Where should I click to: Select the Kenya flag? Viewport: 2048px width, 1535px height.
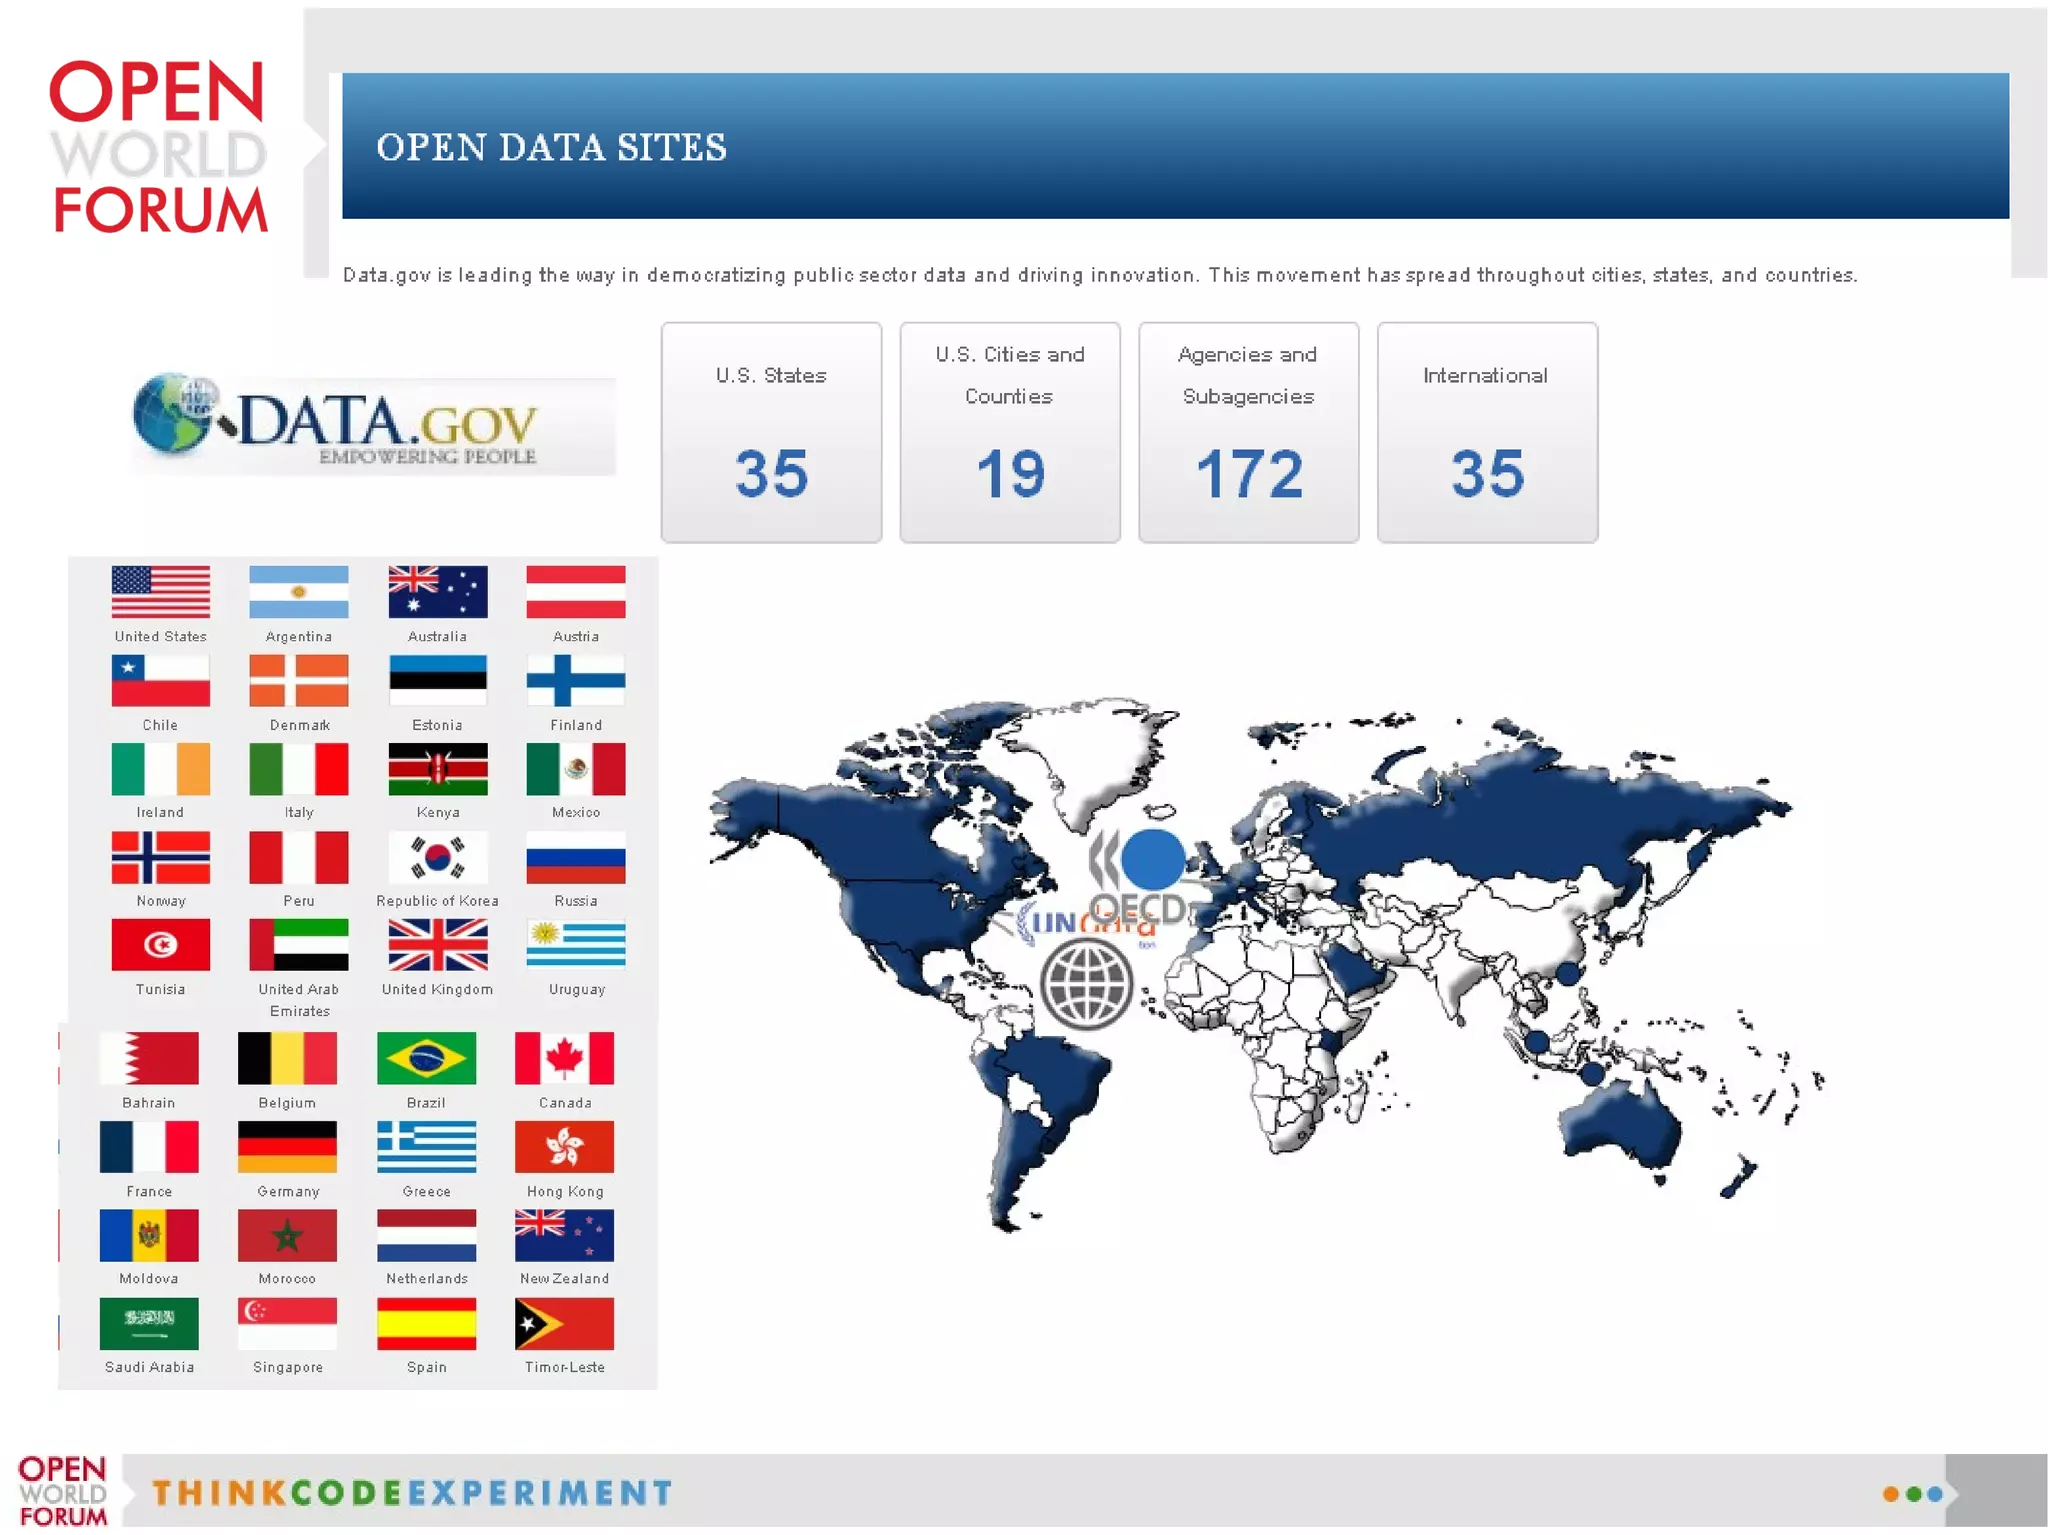(x=437, y=769)
